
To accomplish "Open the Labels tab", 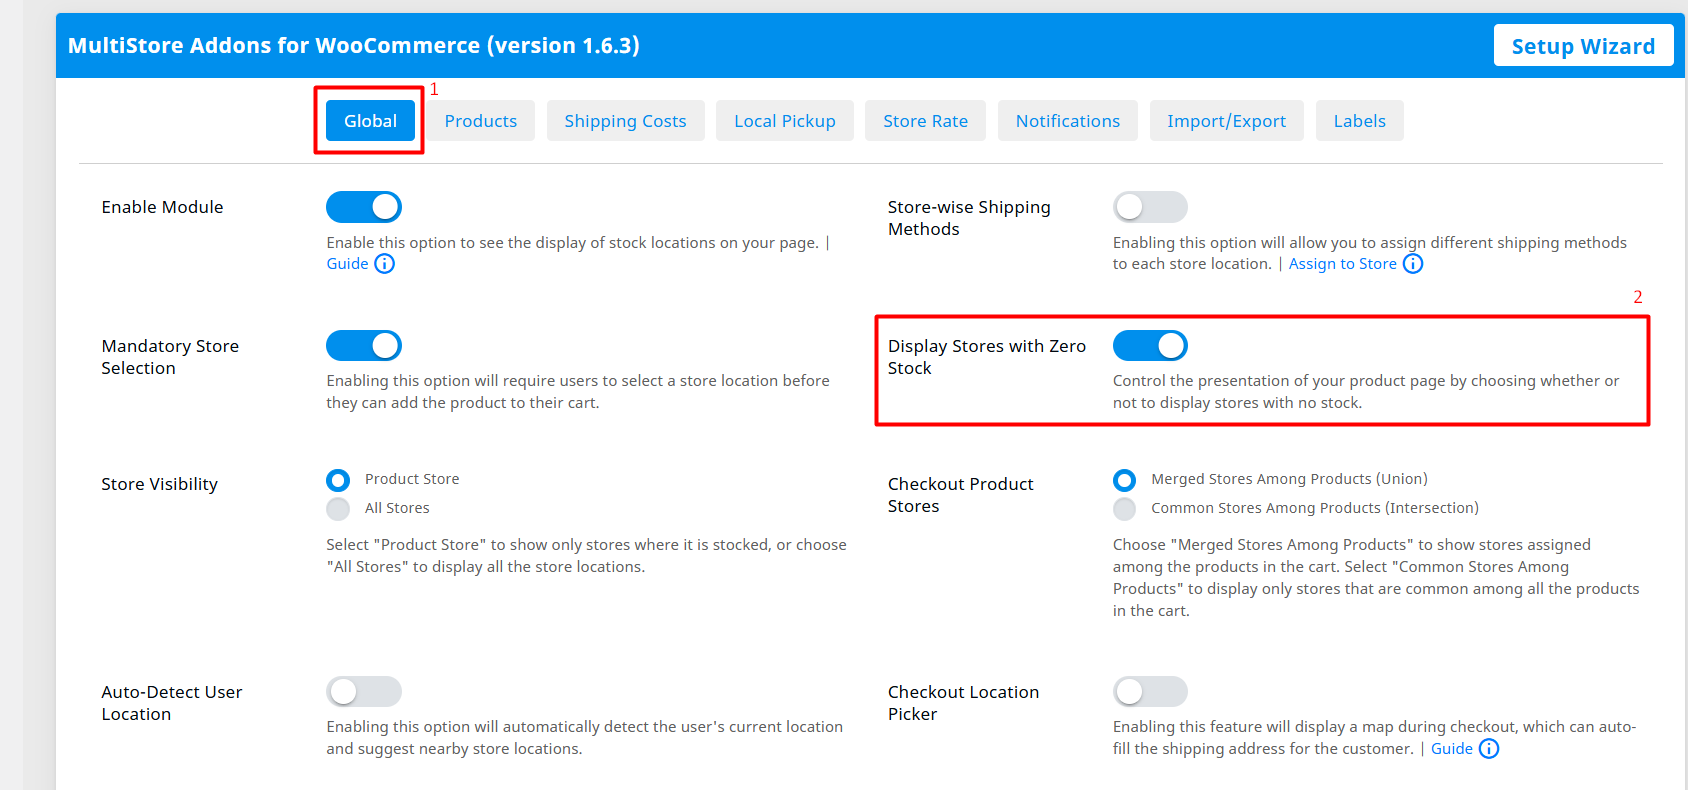I will pyautogui.click(x=1360, y=121).
